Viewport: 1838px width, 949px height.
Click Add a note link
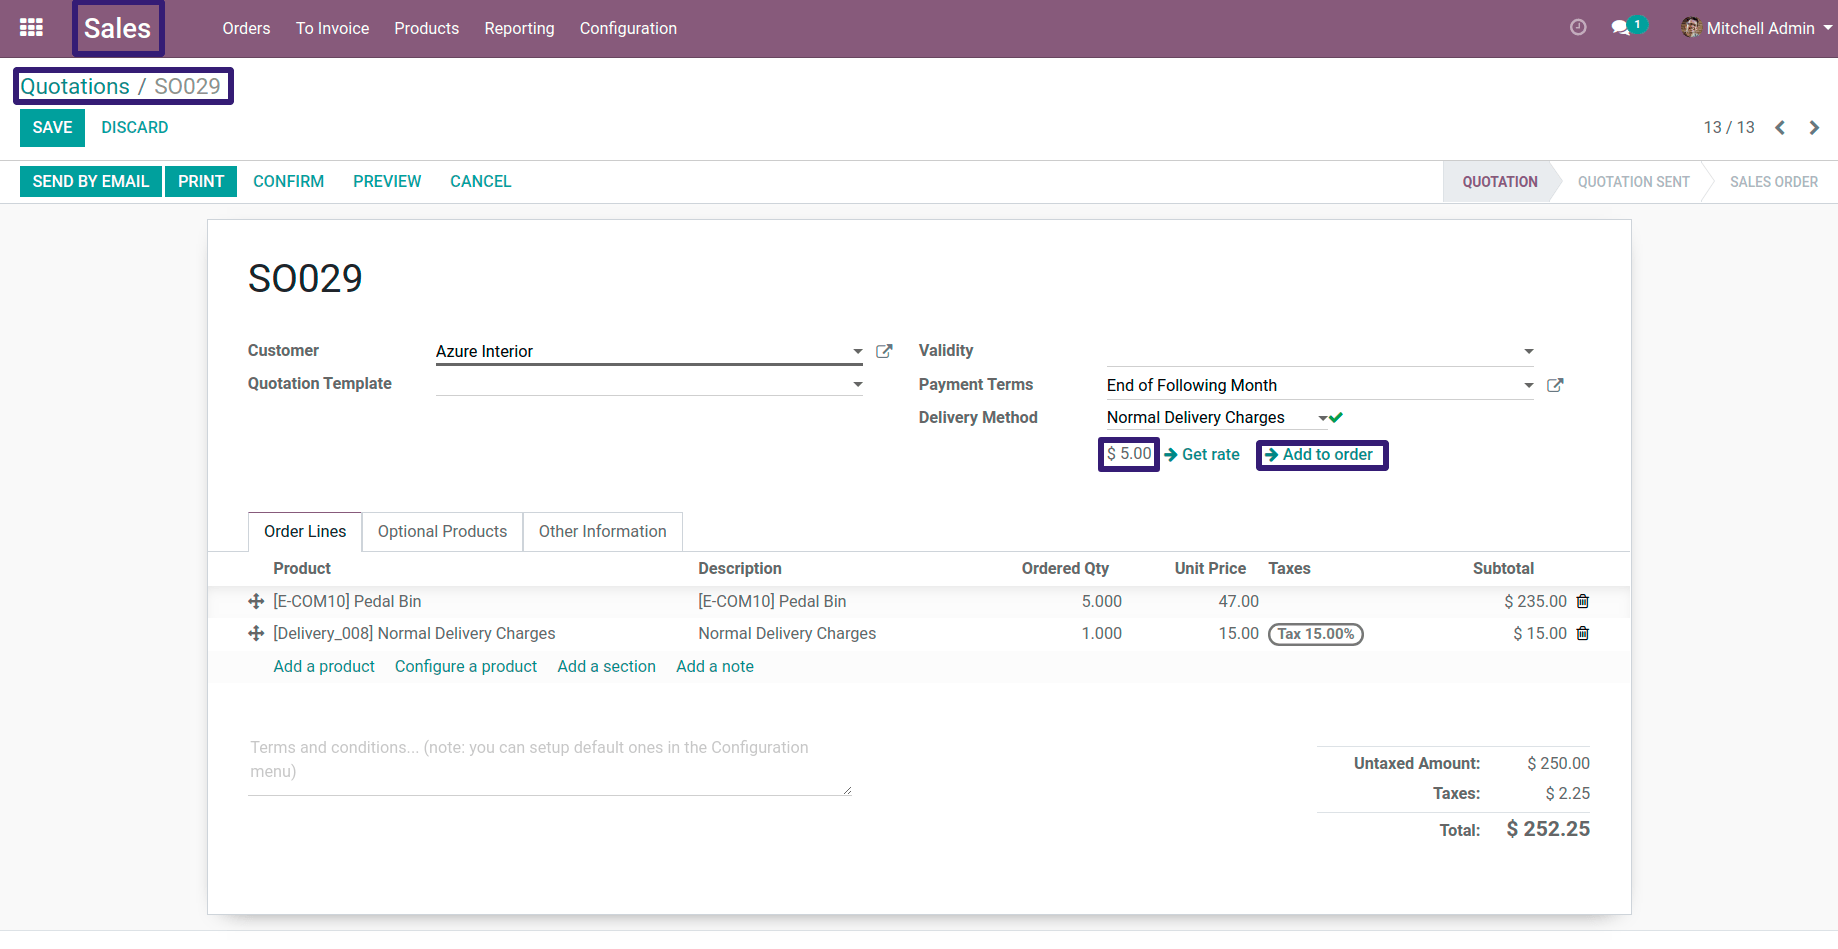715,666
